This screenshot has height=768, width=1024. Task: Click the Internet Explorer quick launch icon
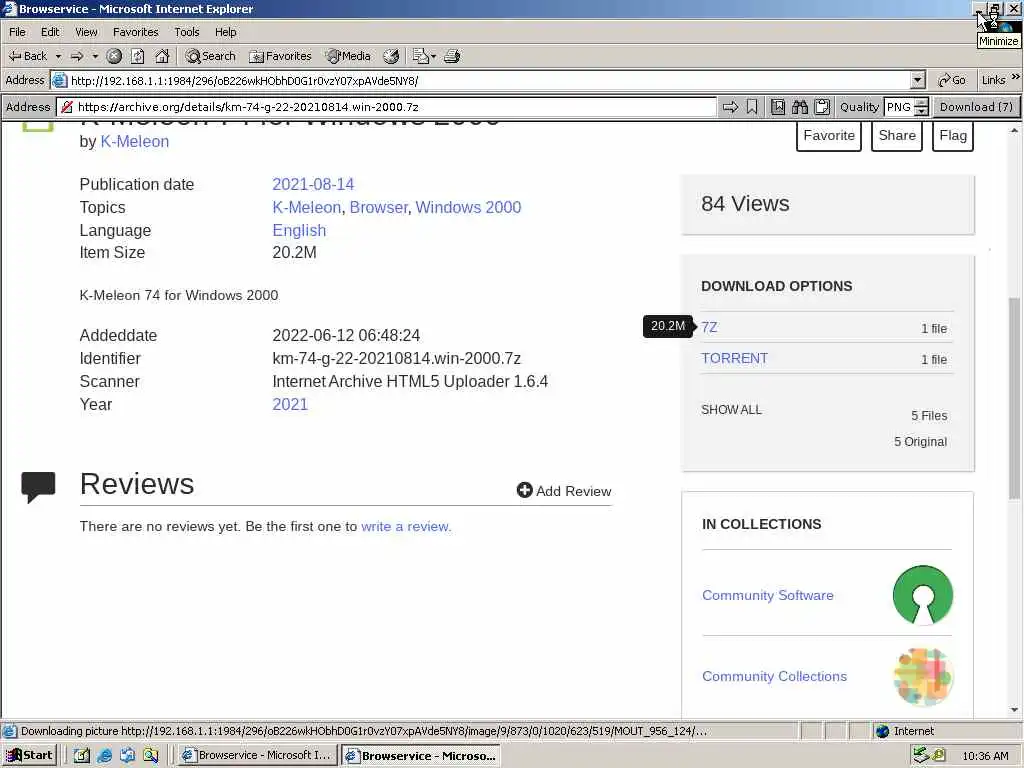104,756
